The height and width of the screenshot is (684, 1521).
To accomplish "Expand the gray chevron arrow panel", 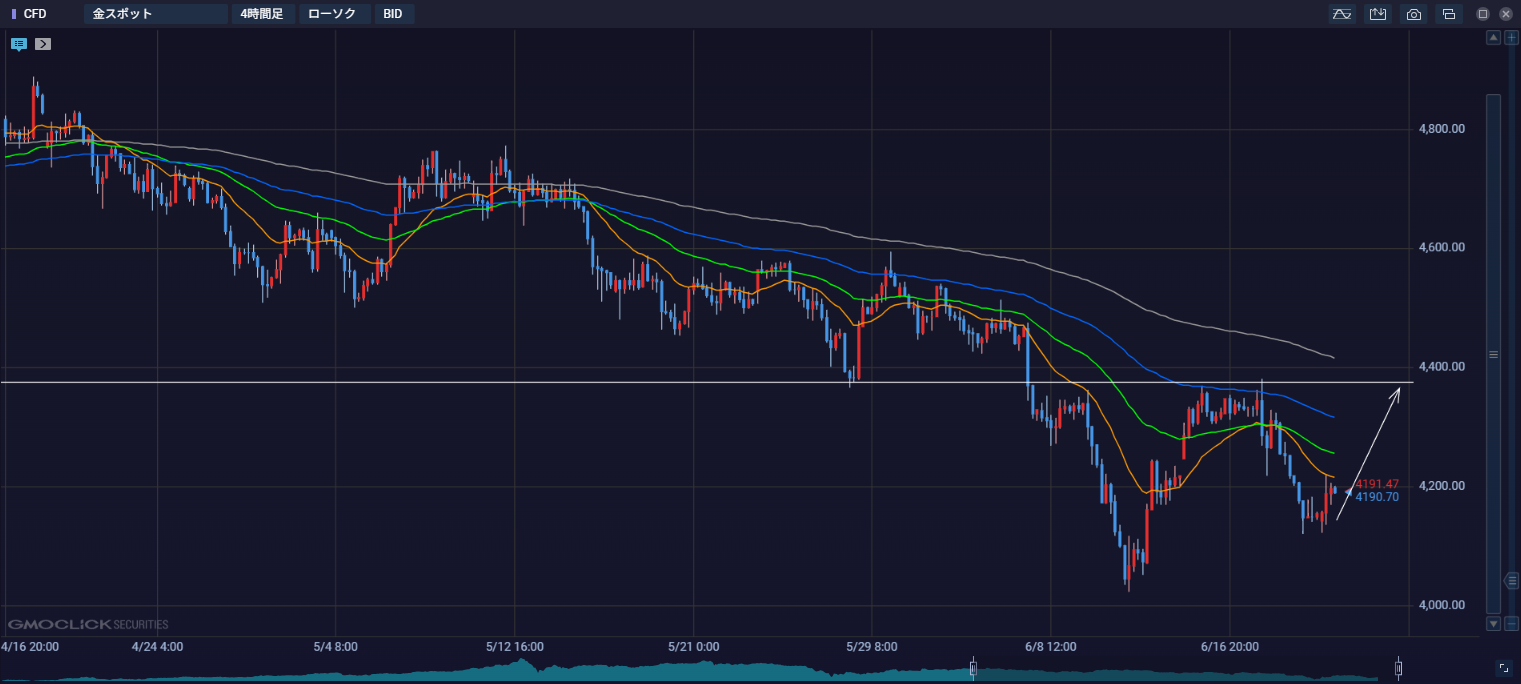I will click(x=42, y=44).
